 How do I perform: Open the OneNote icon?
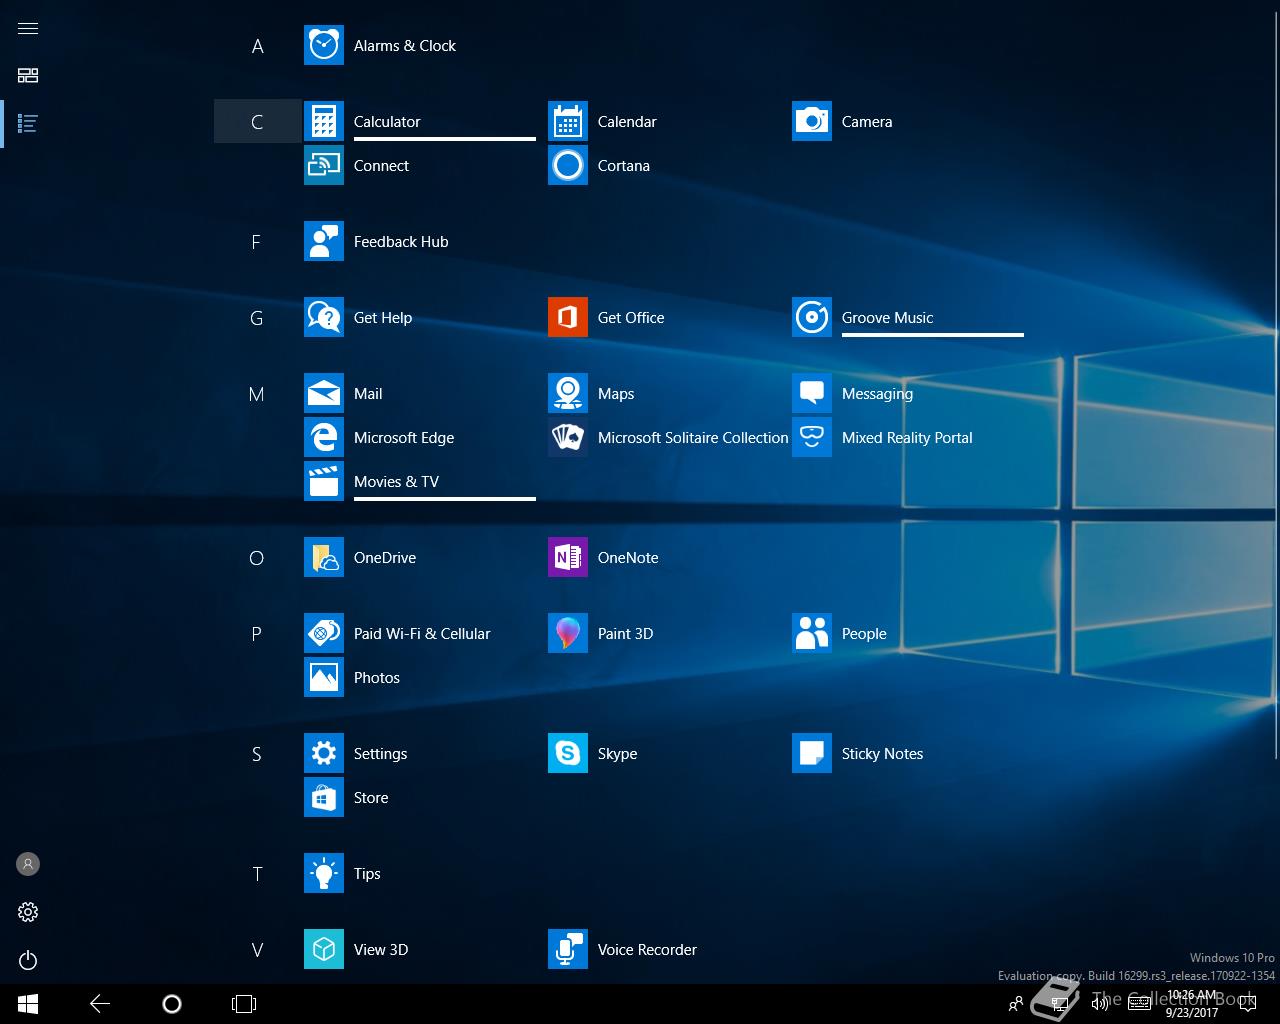pyautogui.click(x=568, y=557)
